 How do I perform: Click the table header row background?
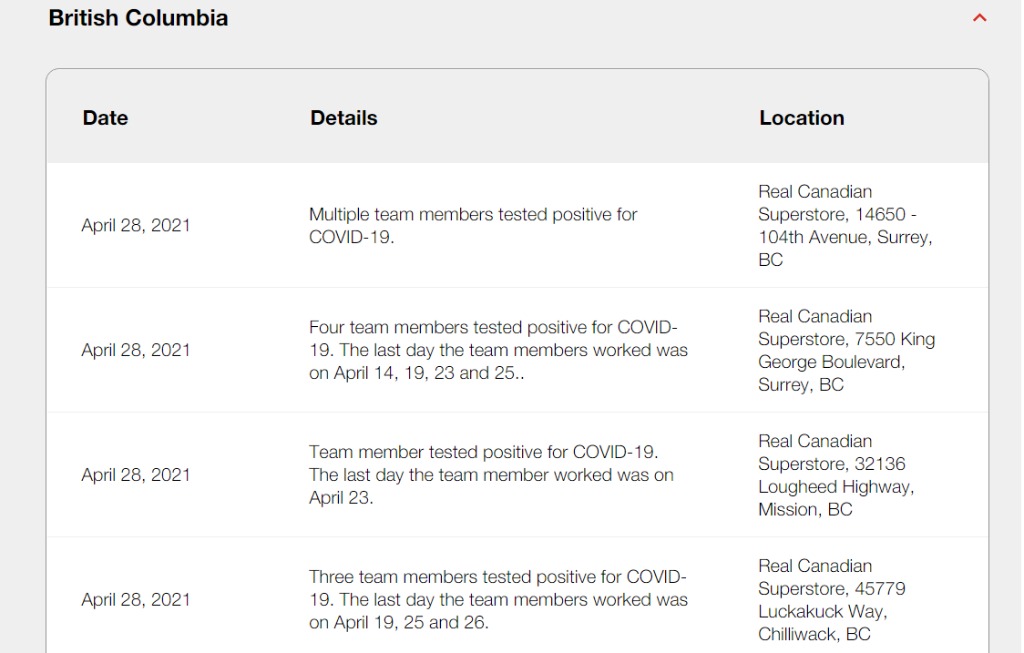click(517, 116)
